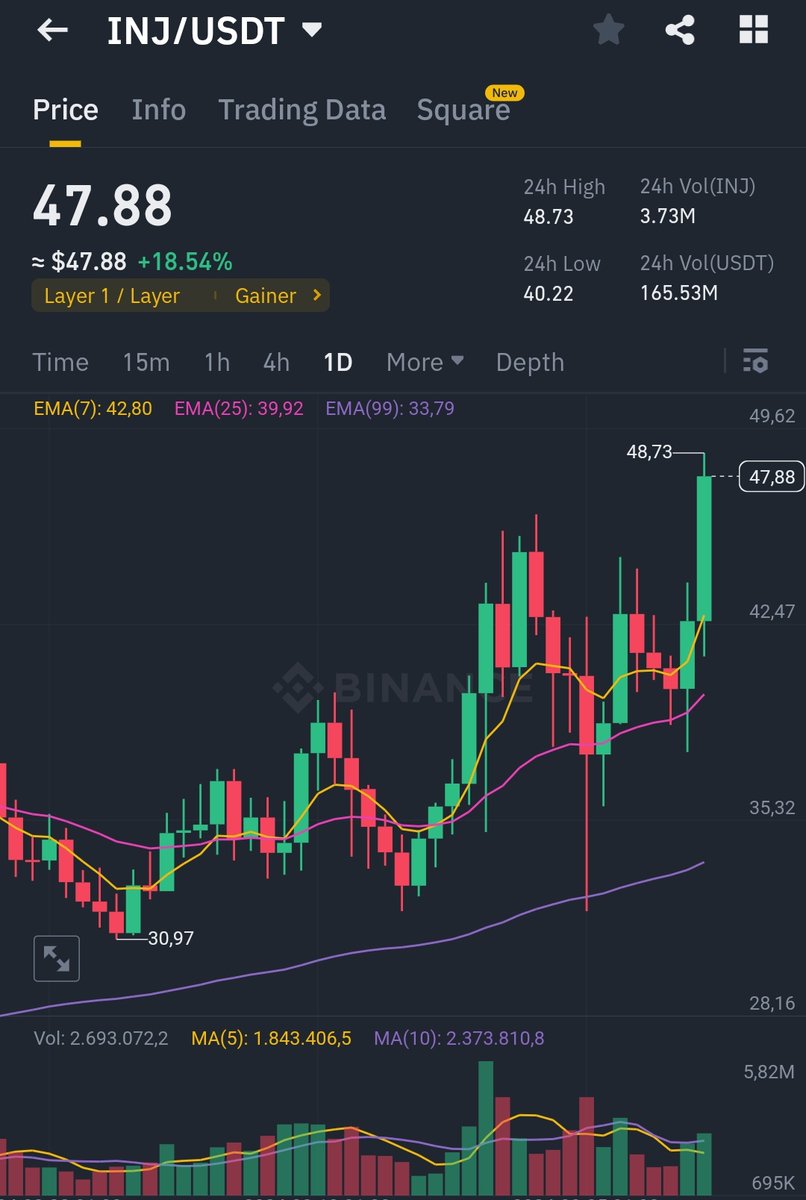Click the ≈ $47.88 converted price
This screenshot has height=1200, width=806.
click(x=79, y=262)
